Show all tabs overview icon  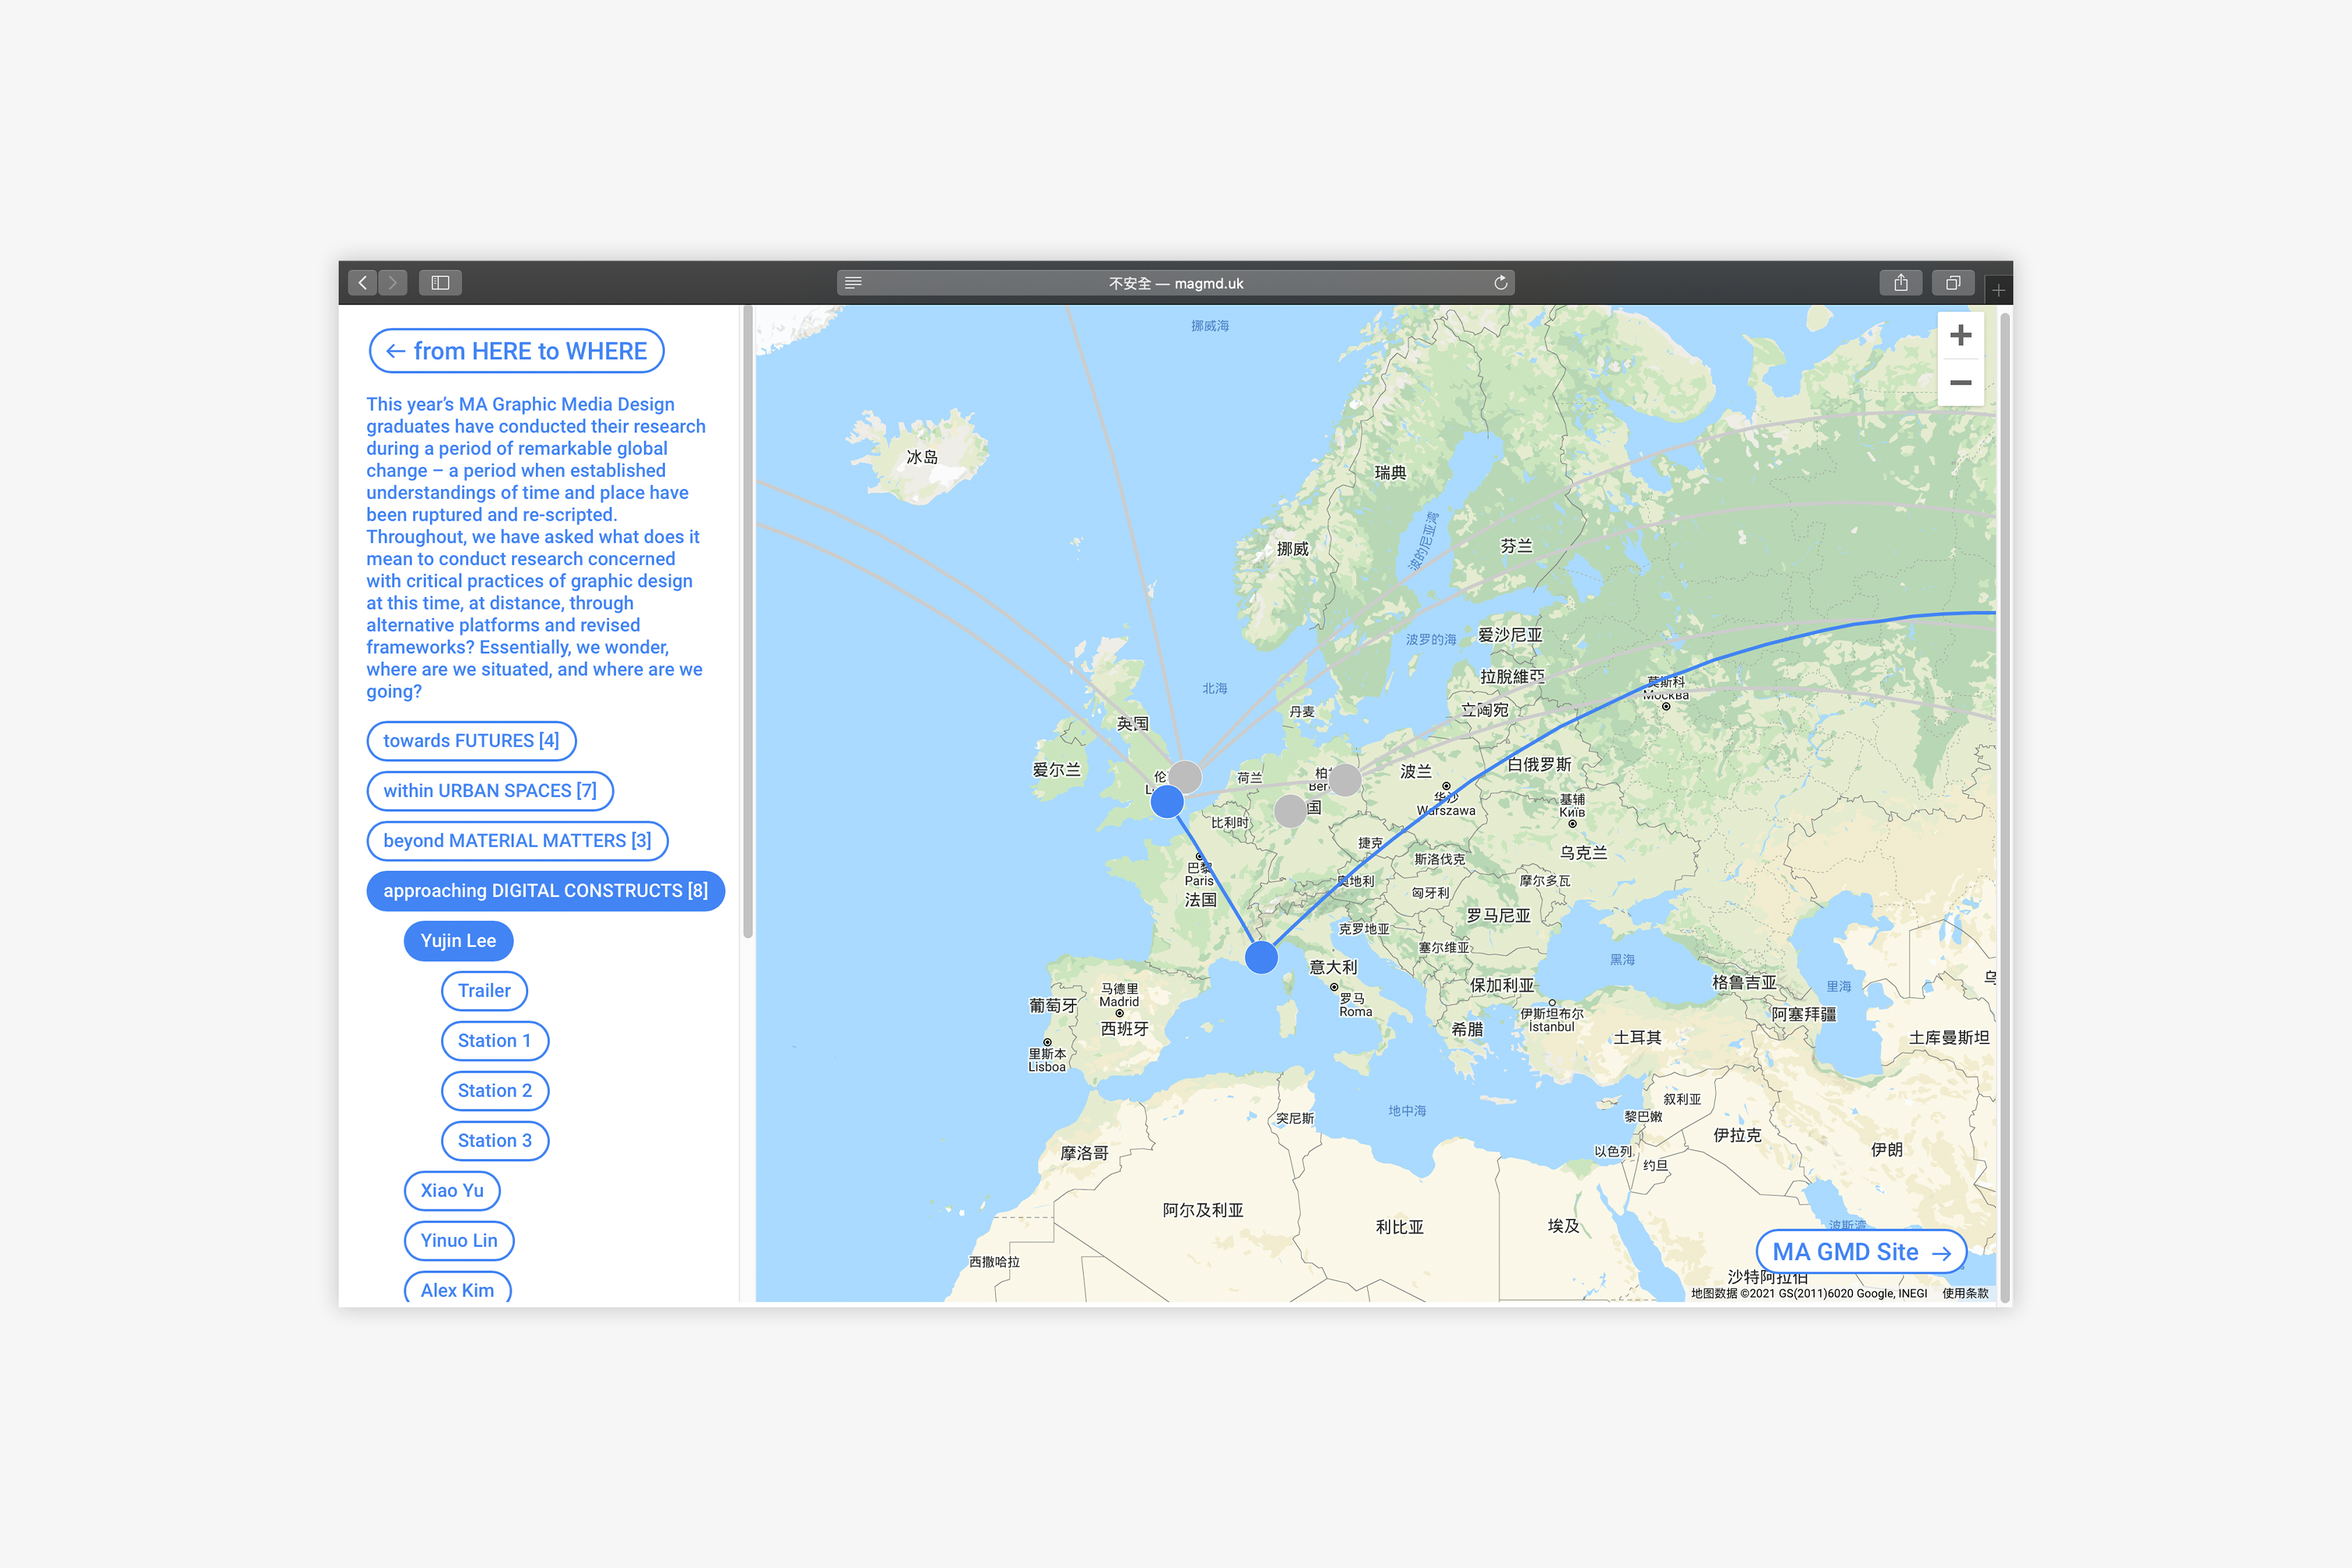[x=1953, y=283]
